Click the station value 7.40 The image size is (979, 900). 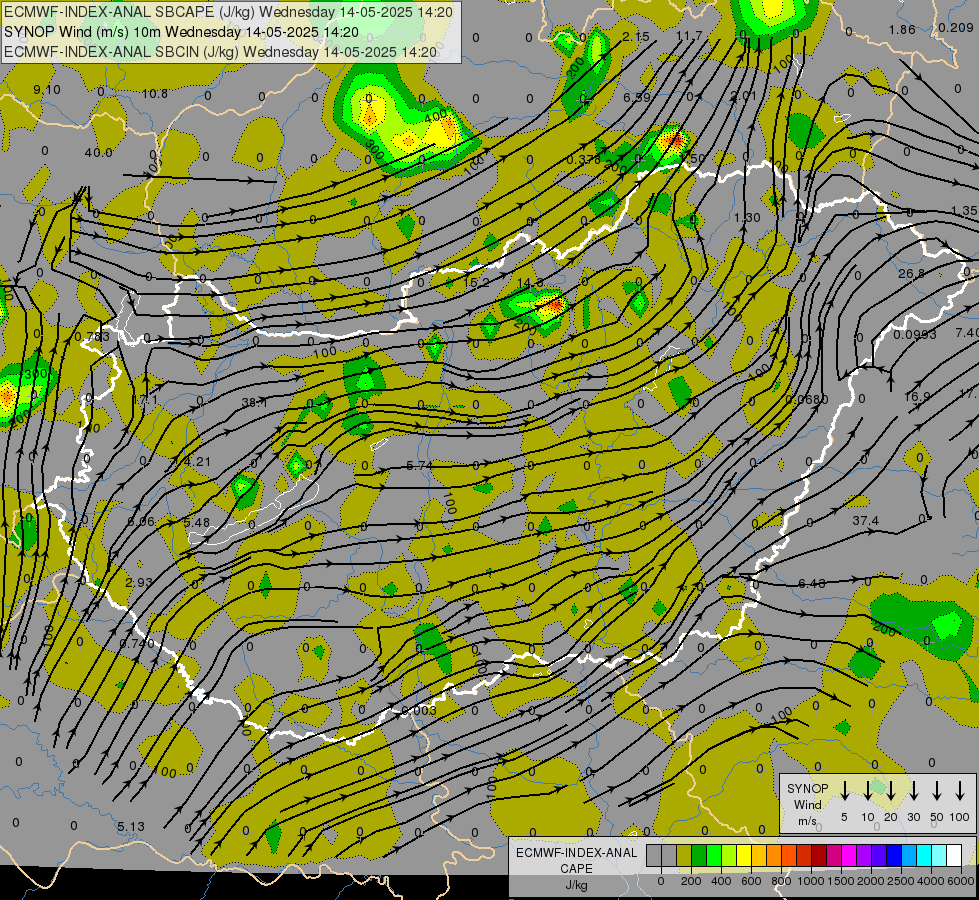967,332
